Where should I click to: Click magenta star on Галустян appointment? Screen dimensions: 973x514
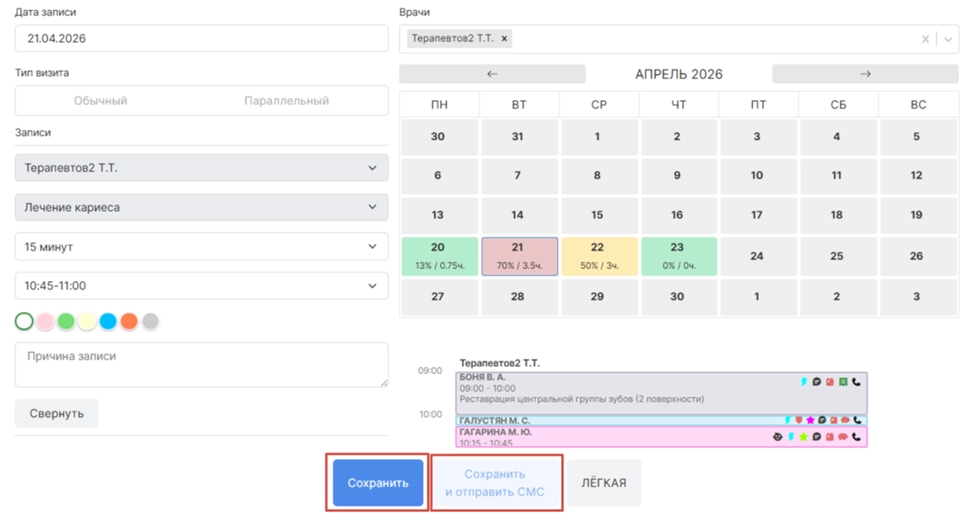pyautogui.click(x=810, y=421)
